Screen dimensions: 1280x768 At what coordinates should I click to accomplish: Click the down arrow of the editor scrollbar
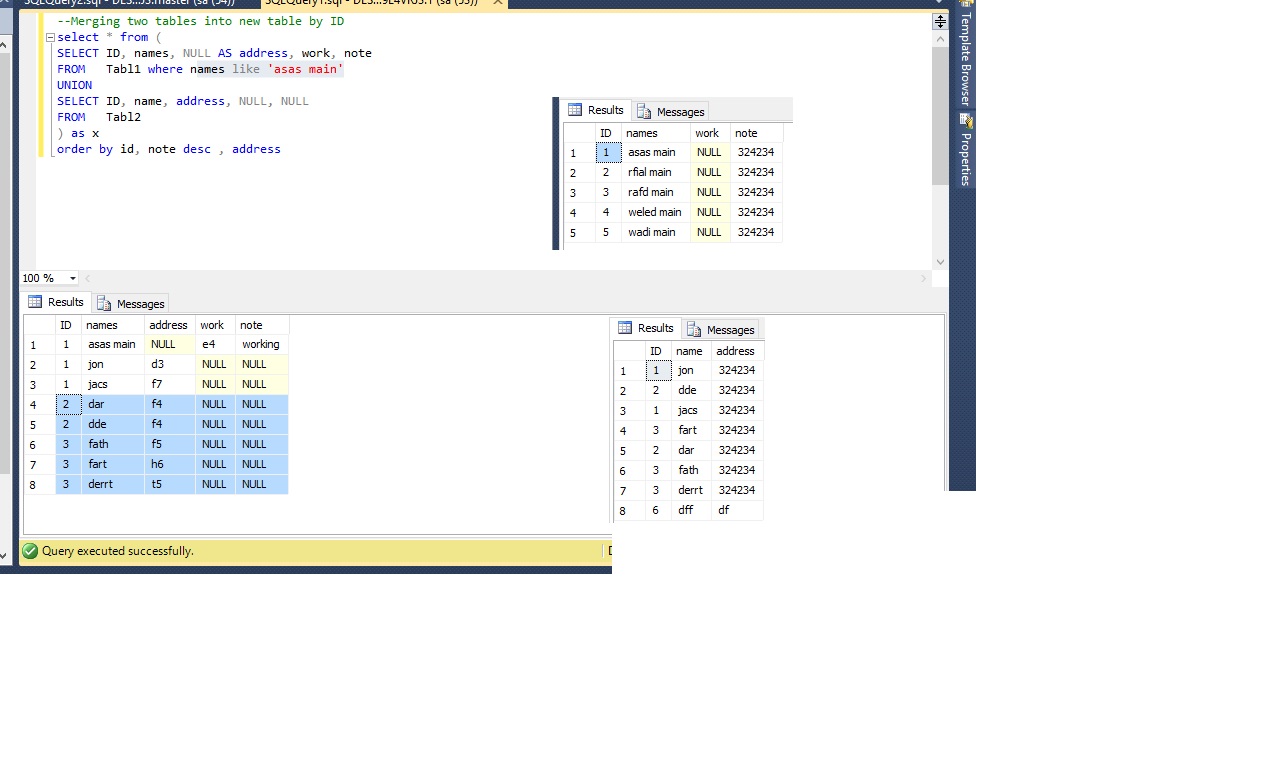coord(939,262)
